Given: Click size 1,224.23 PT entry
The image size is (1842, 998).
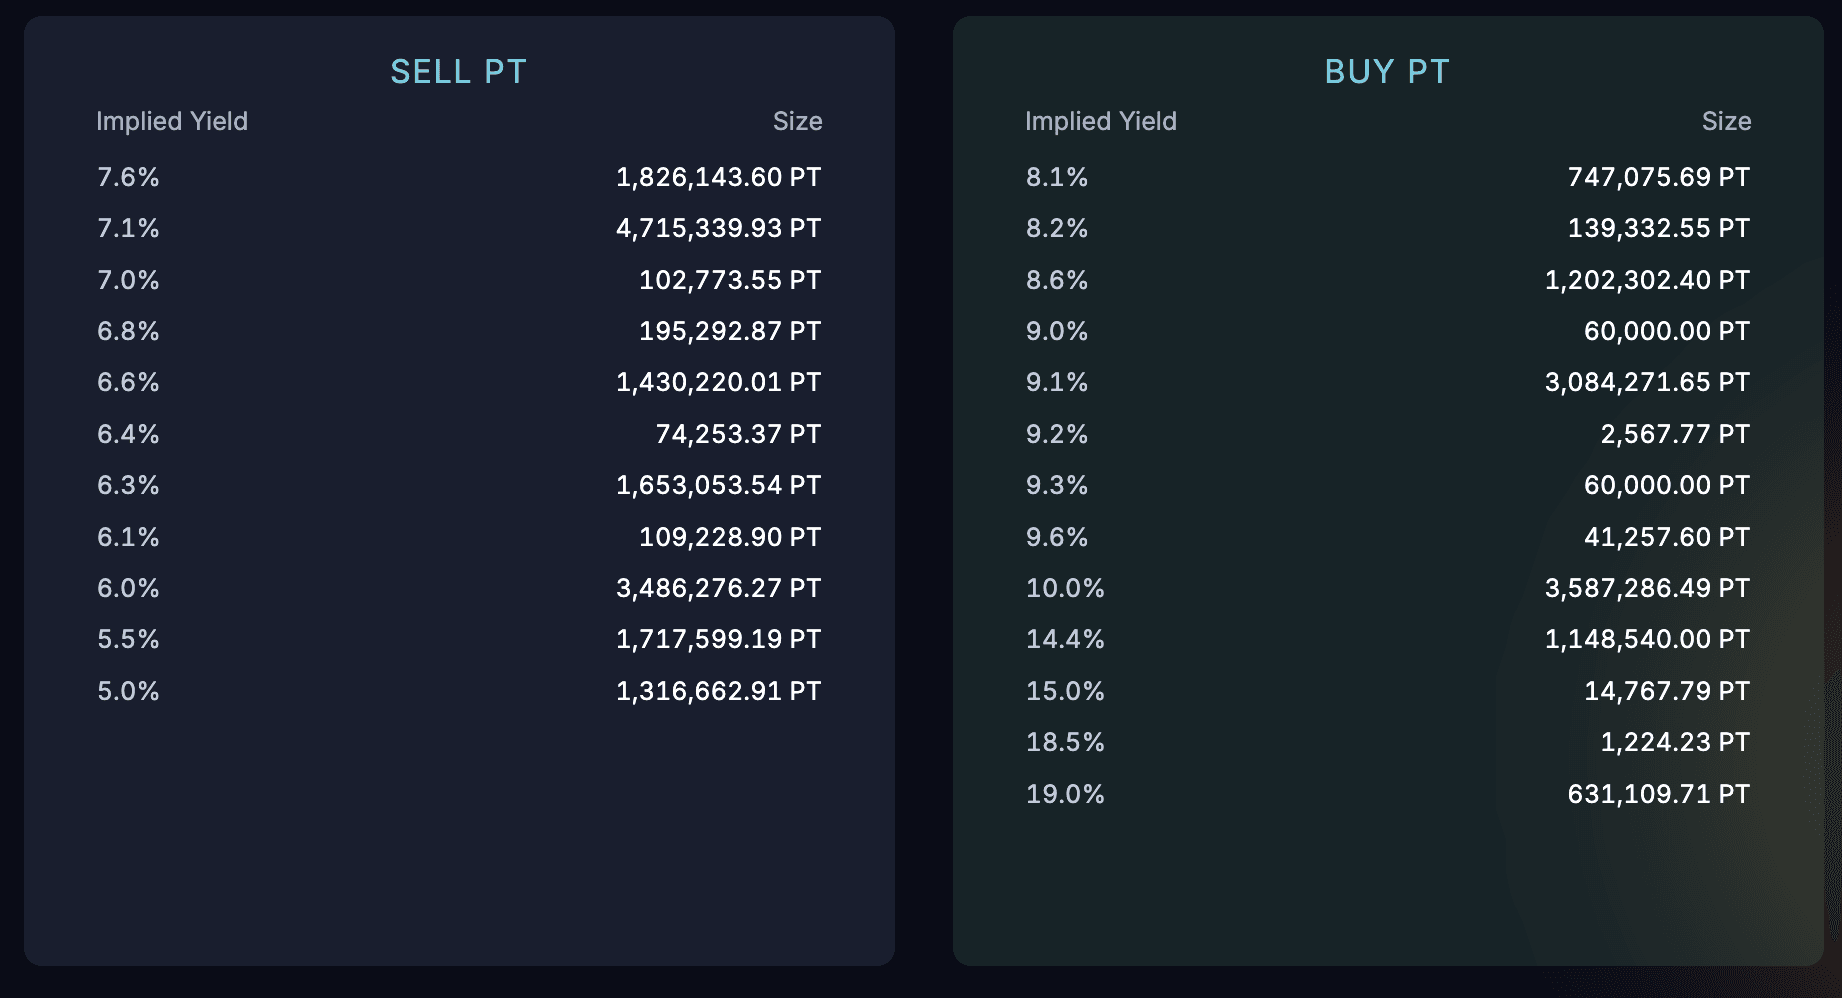Looking at the screenshot, I should pos(1675,742).
